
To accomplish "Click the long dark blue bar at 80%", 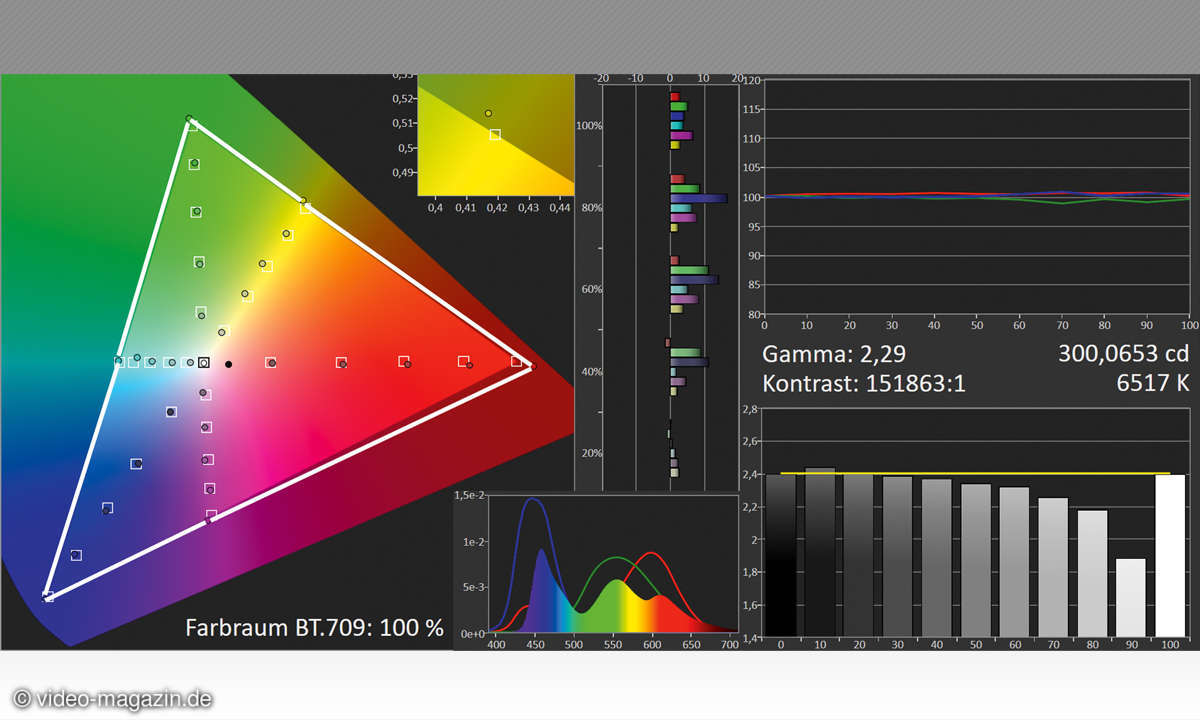I will pos(698,199).
